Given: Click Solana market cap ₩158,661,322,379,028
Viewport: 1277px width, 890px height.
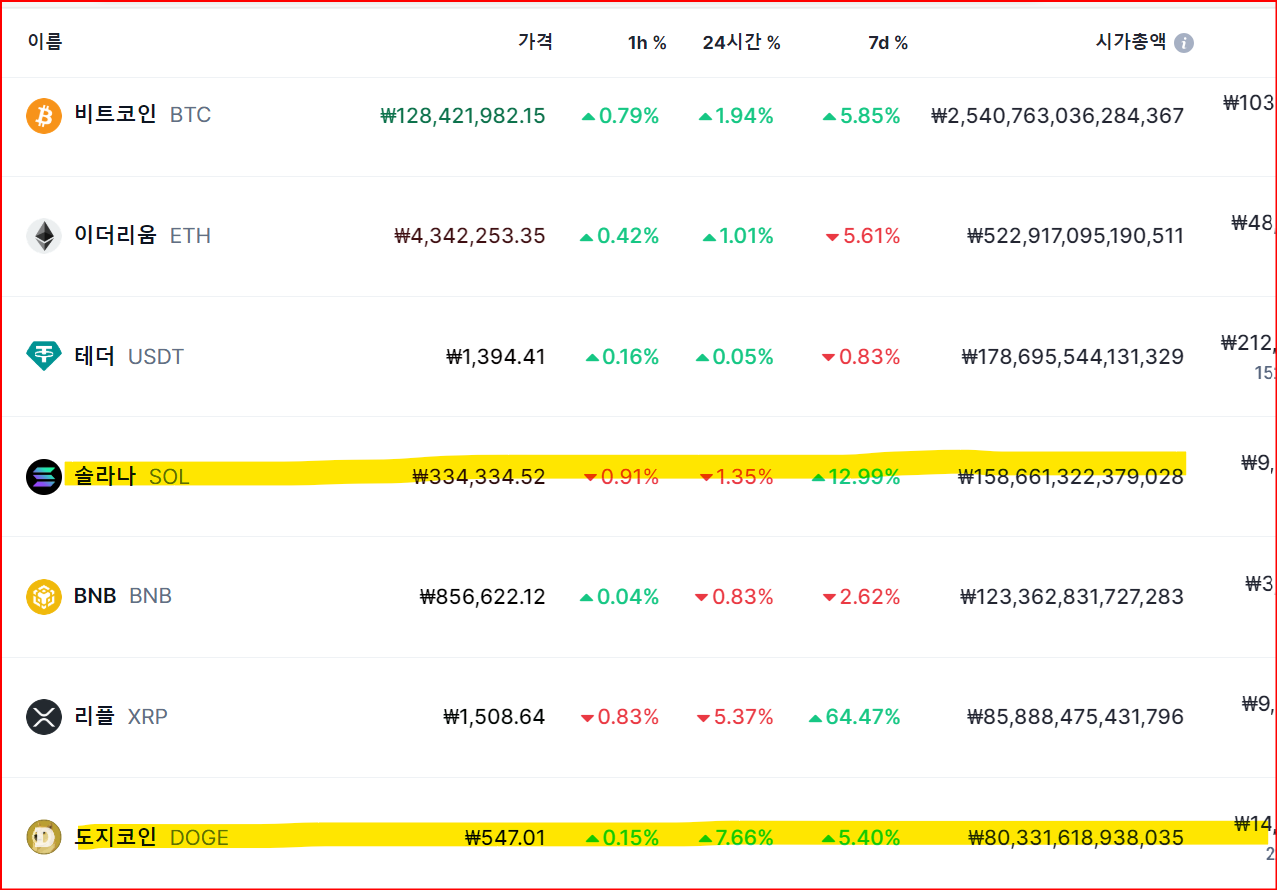Looking at the screenshot, I should (x=1071, y=477).
